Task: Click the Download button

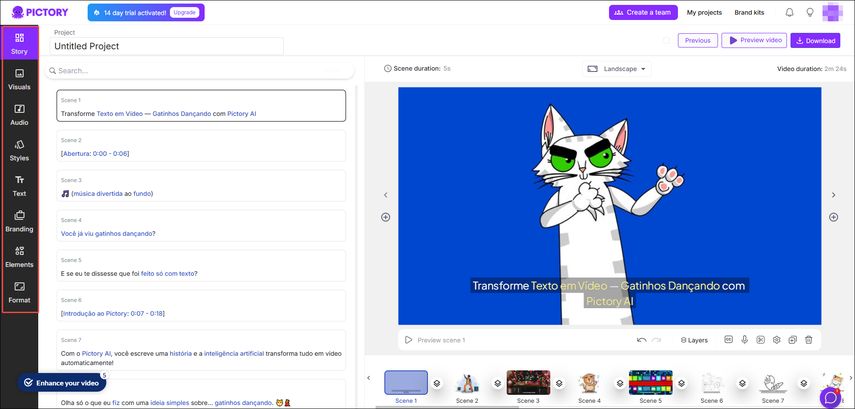Action: pyautogui.click(x=815, y=40)
